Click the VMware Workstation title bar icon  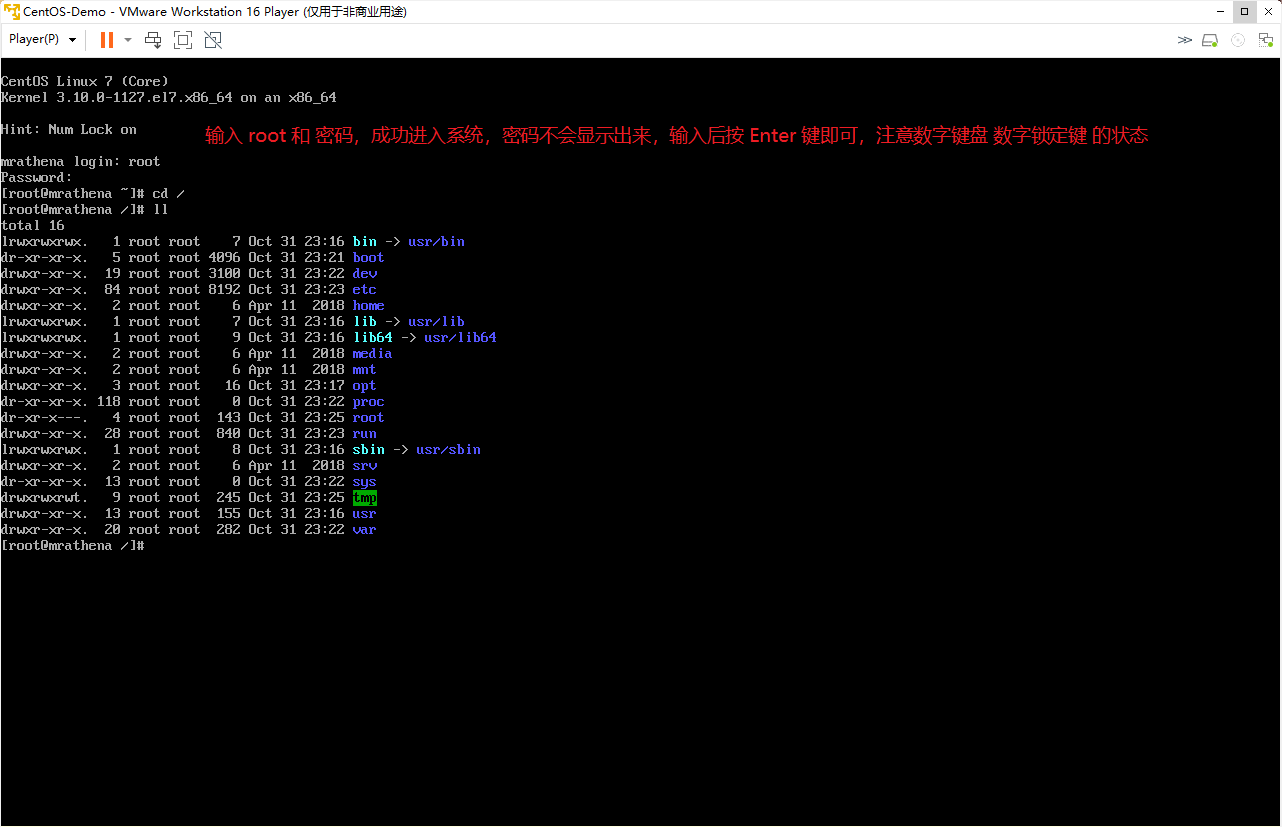tap(12, 12)
